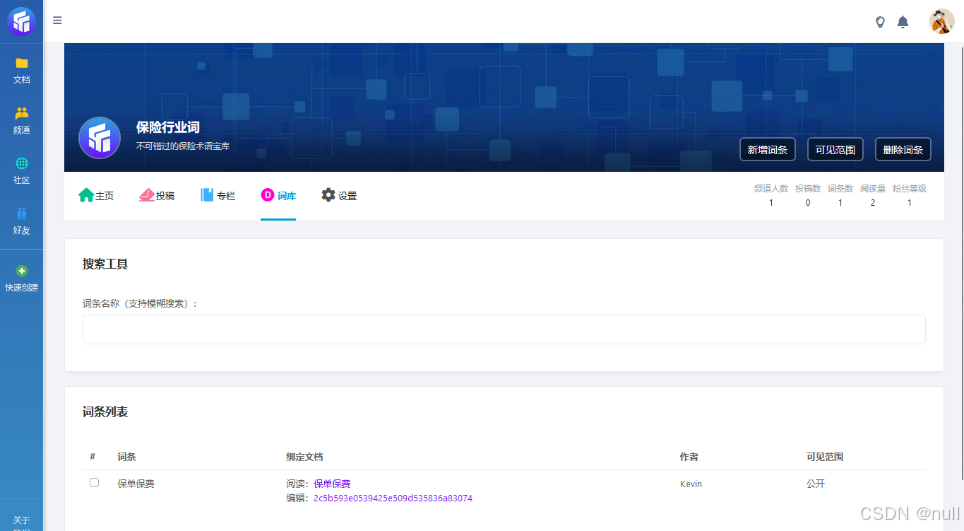This screenshot has width=964, height=531.
Task: Click the 保险行业词 channel logo
Action: 100,138
